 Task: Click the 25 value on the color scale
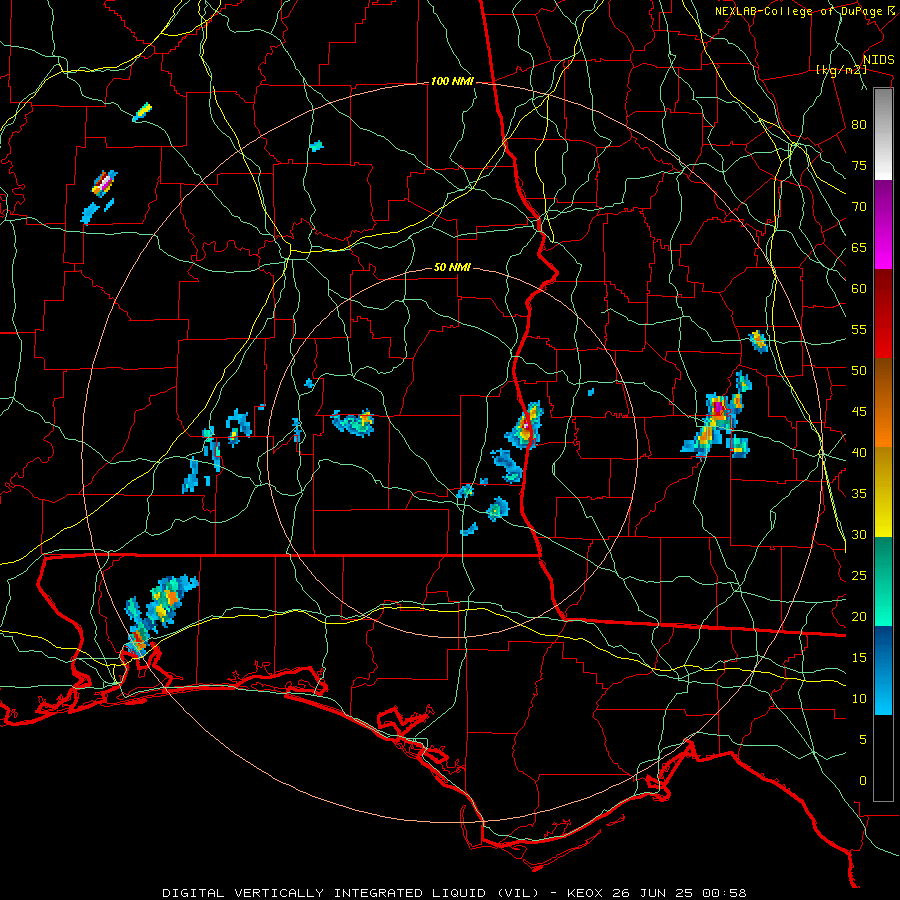pos(859,576)
